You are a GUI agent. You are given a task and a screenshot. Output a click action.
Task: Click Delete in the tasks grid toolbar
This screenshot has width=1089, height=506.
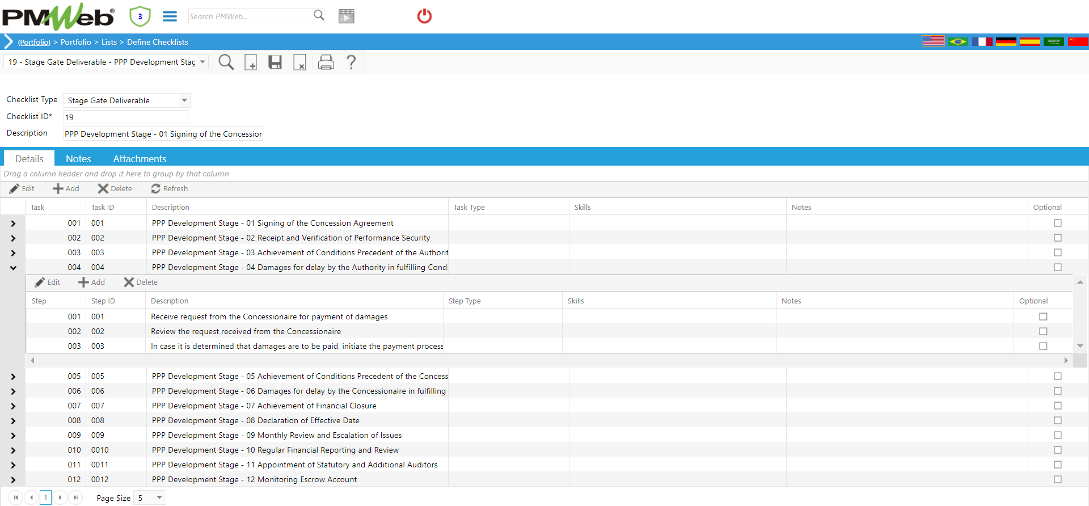coord(115,188)
